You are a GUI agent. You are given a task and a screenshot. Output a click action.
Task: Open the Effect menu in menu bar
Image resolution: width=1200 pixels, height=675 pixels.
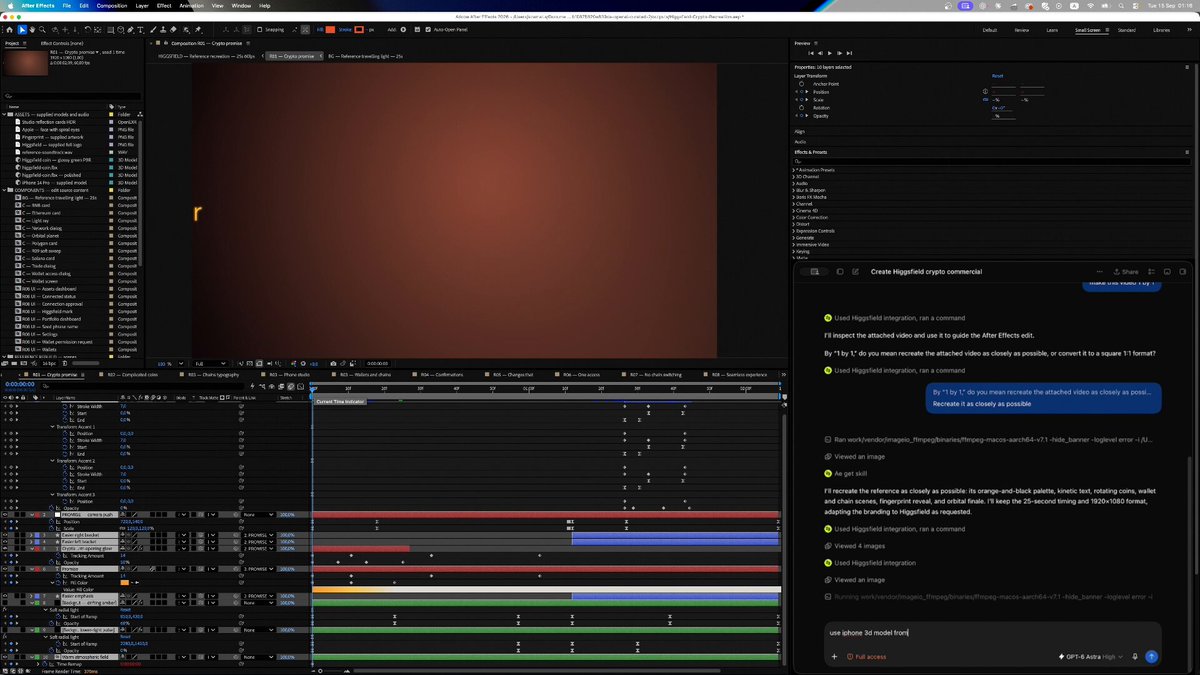(x=164, y=6)
